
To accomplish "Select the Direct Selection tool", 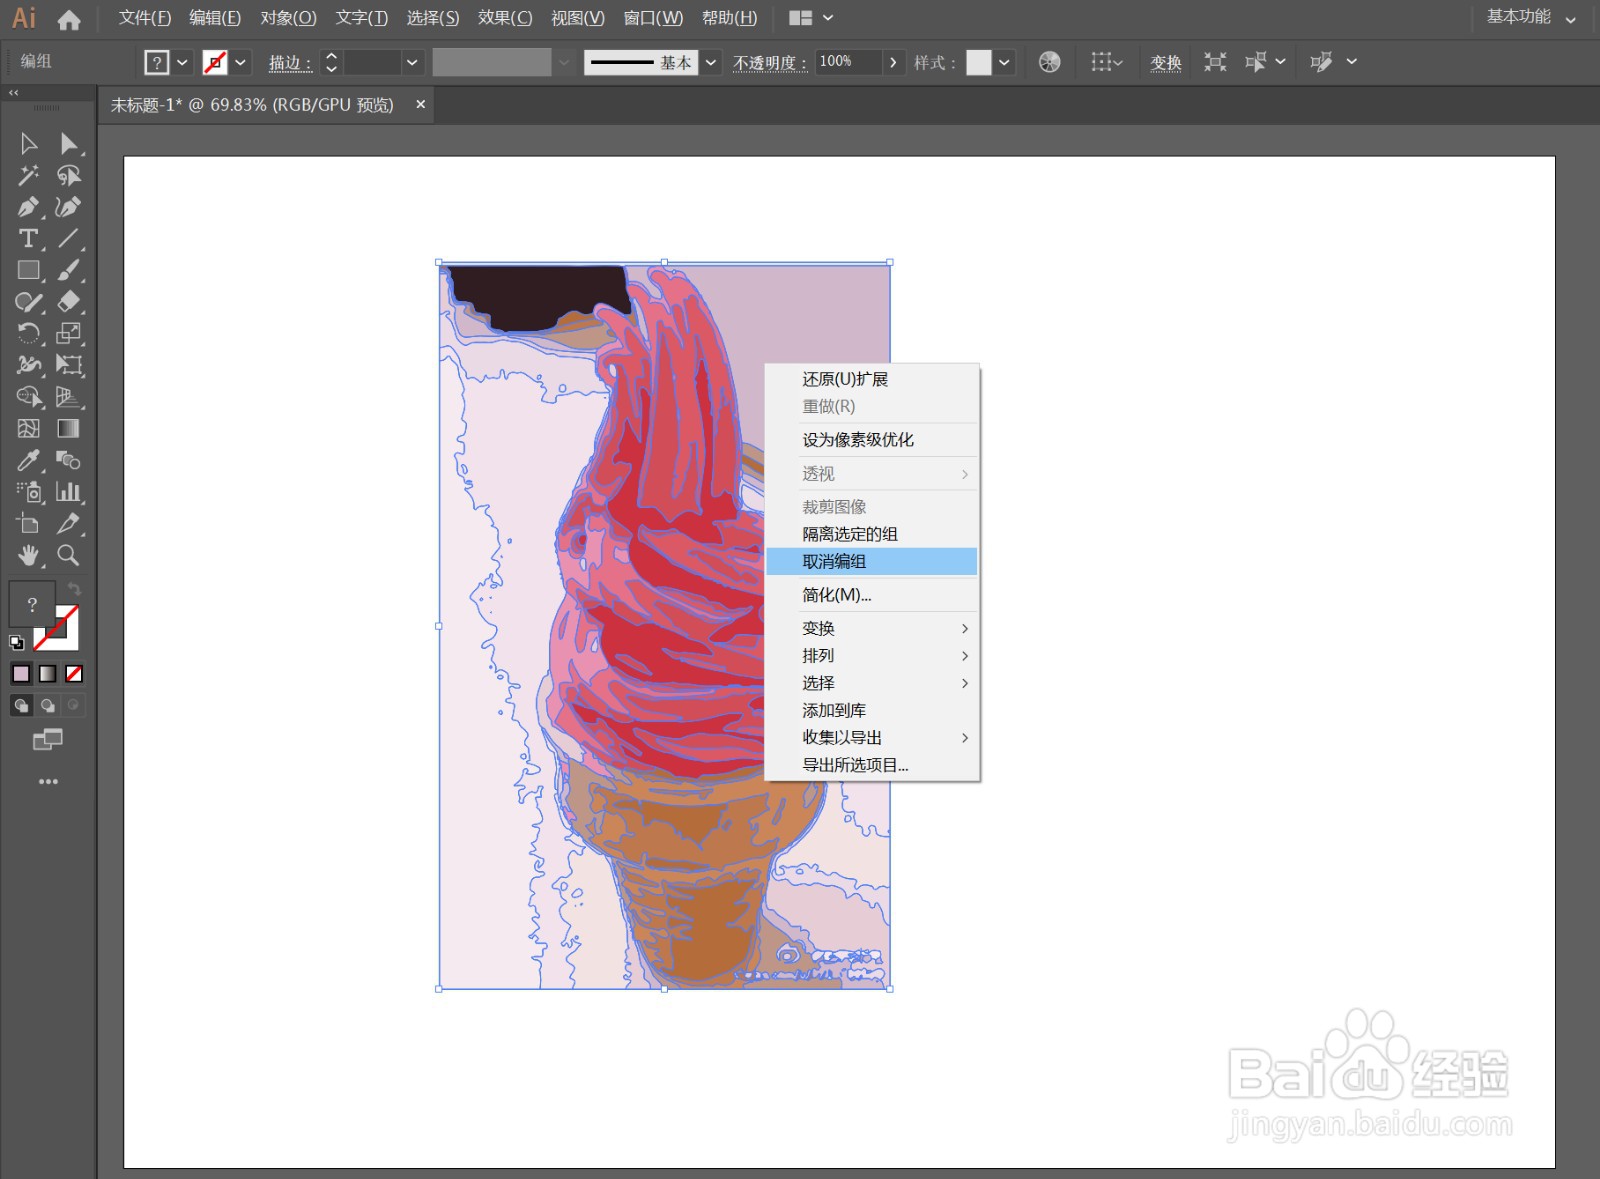I will pyautogui.click(x=68, y=144).
